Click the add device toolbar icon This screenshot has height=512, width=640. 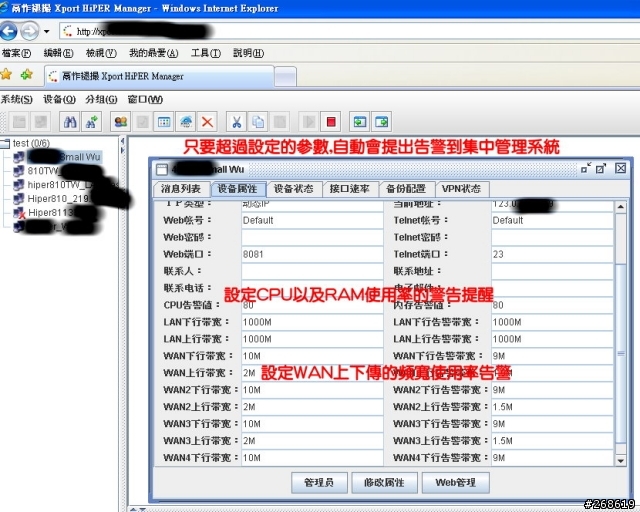tap(91, 122)
